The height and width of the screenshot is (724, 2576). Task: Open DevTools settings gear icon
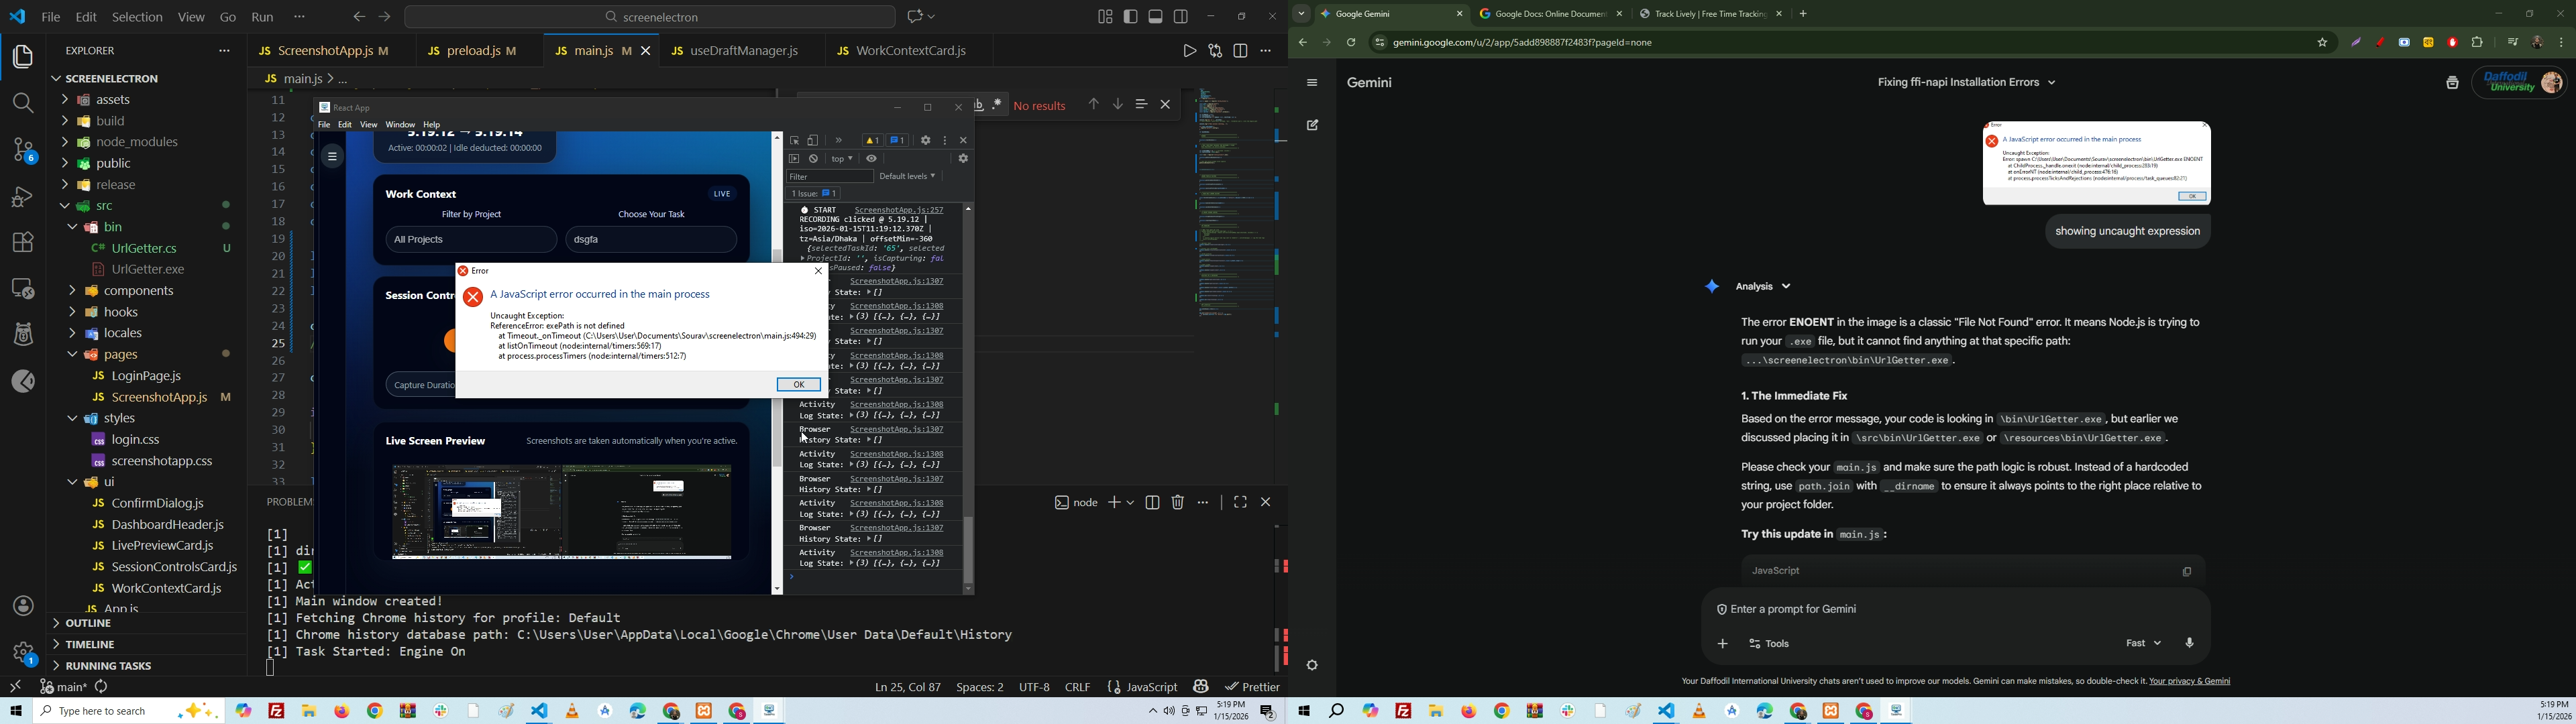coord(926,141)
